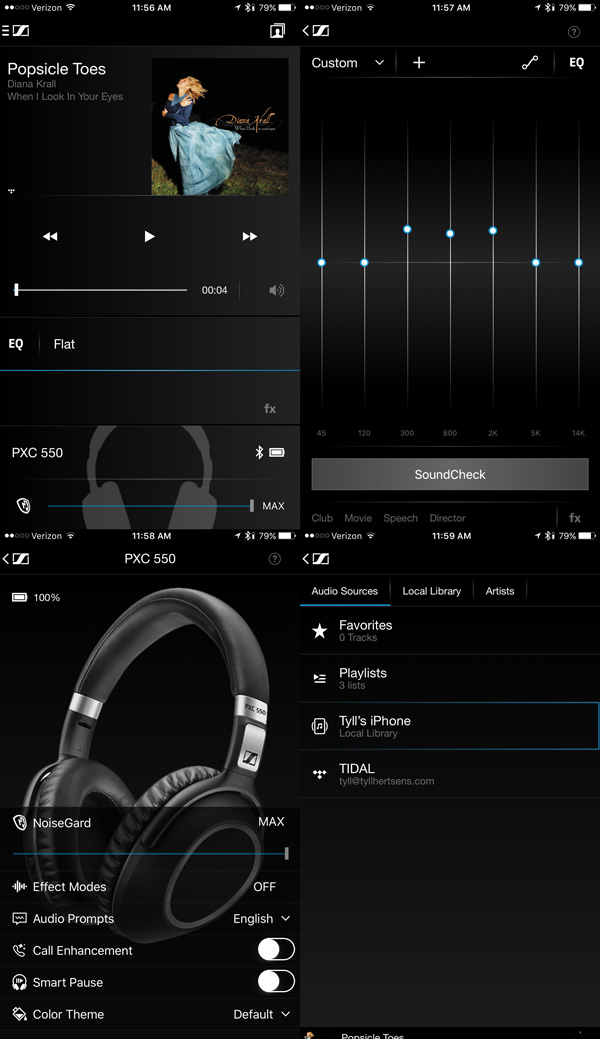The image size is (600, 1039).
Task: Add a new EQ preset with plus
Action: point(419,62)
